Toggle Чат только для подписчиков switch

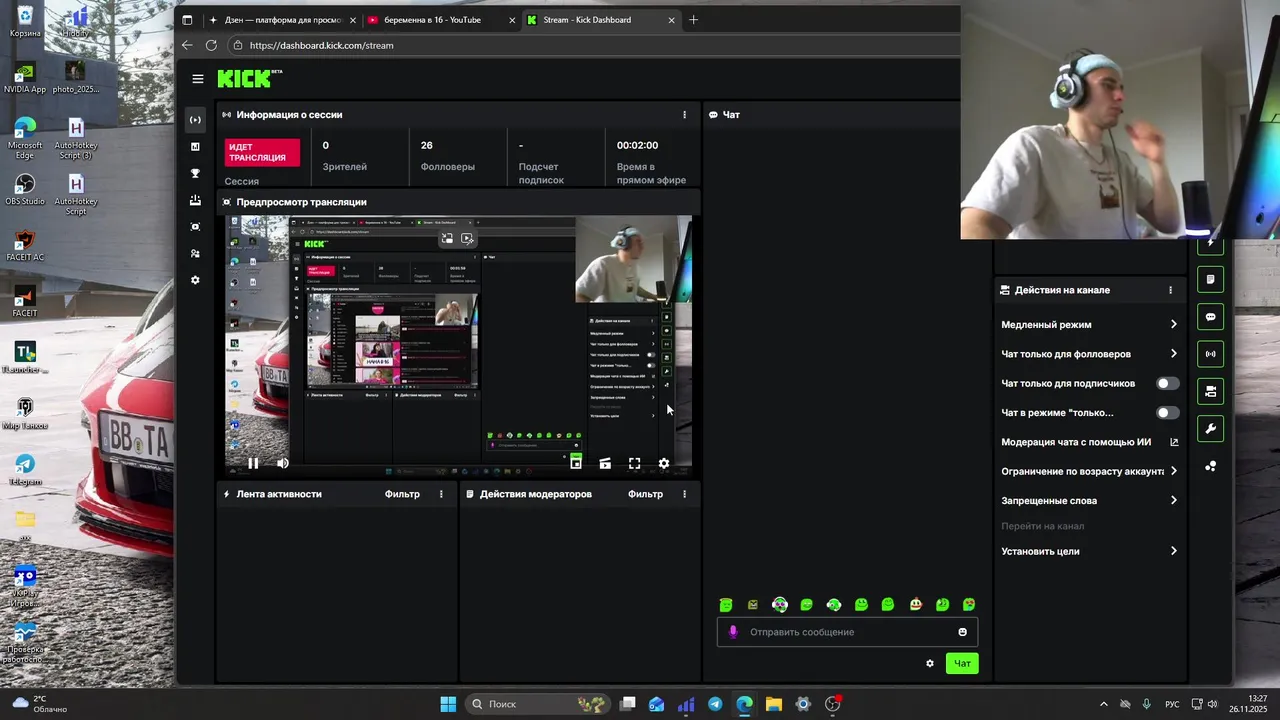point(1167,383)
